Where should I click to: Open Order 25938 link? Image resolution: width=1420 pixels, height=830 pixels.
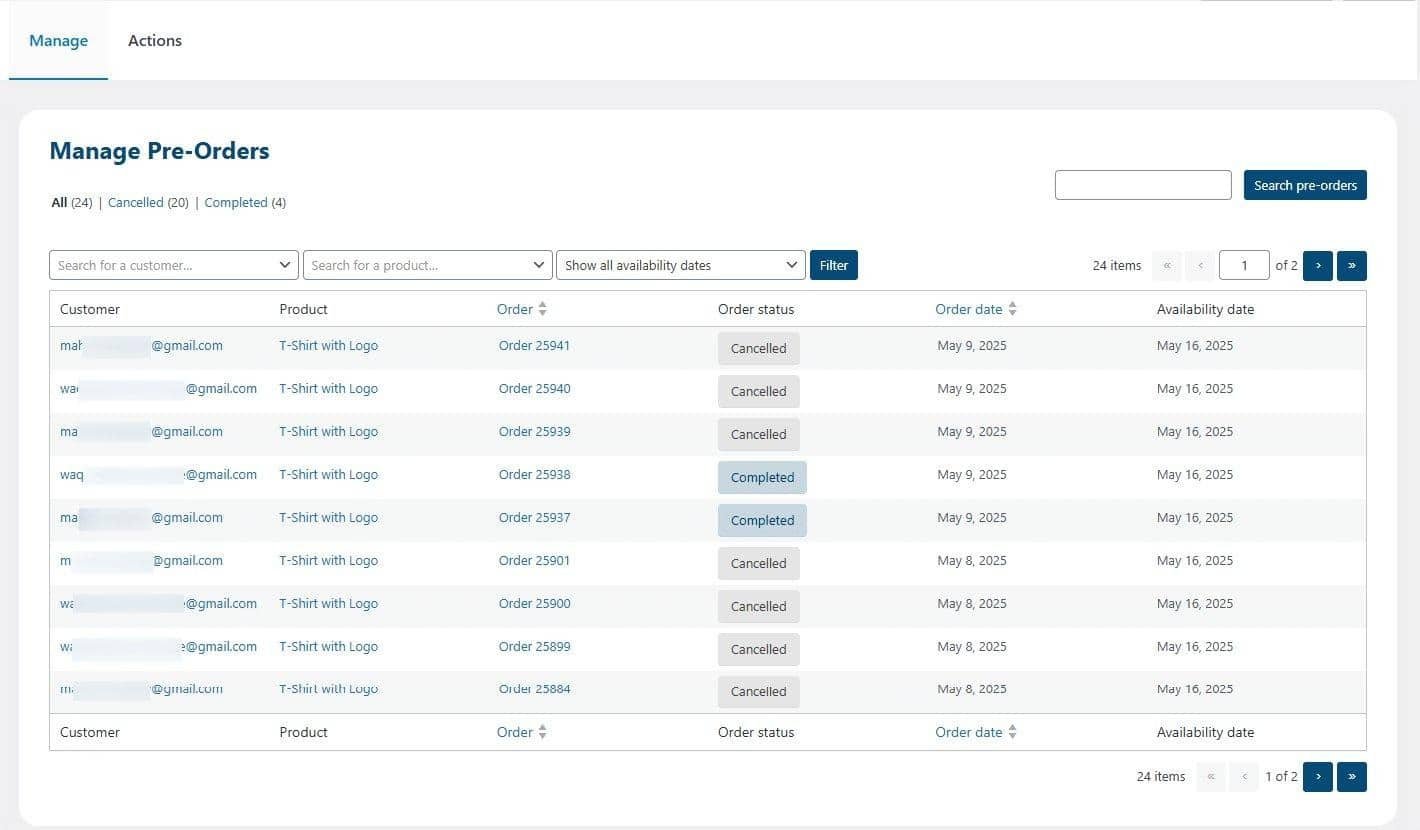(534, 475)
